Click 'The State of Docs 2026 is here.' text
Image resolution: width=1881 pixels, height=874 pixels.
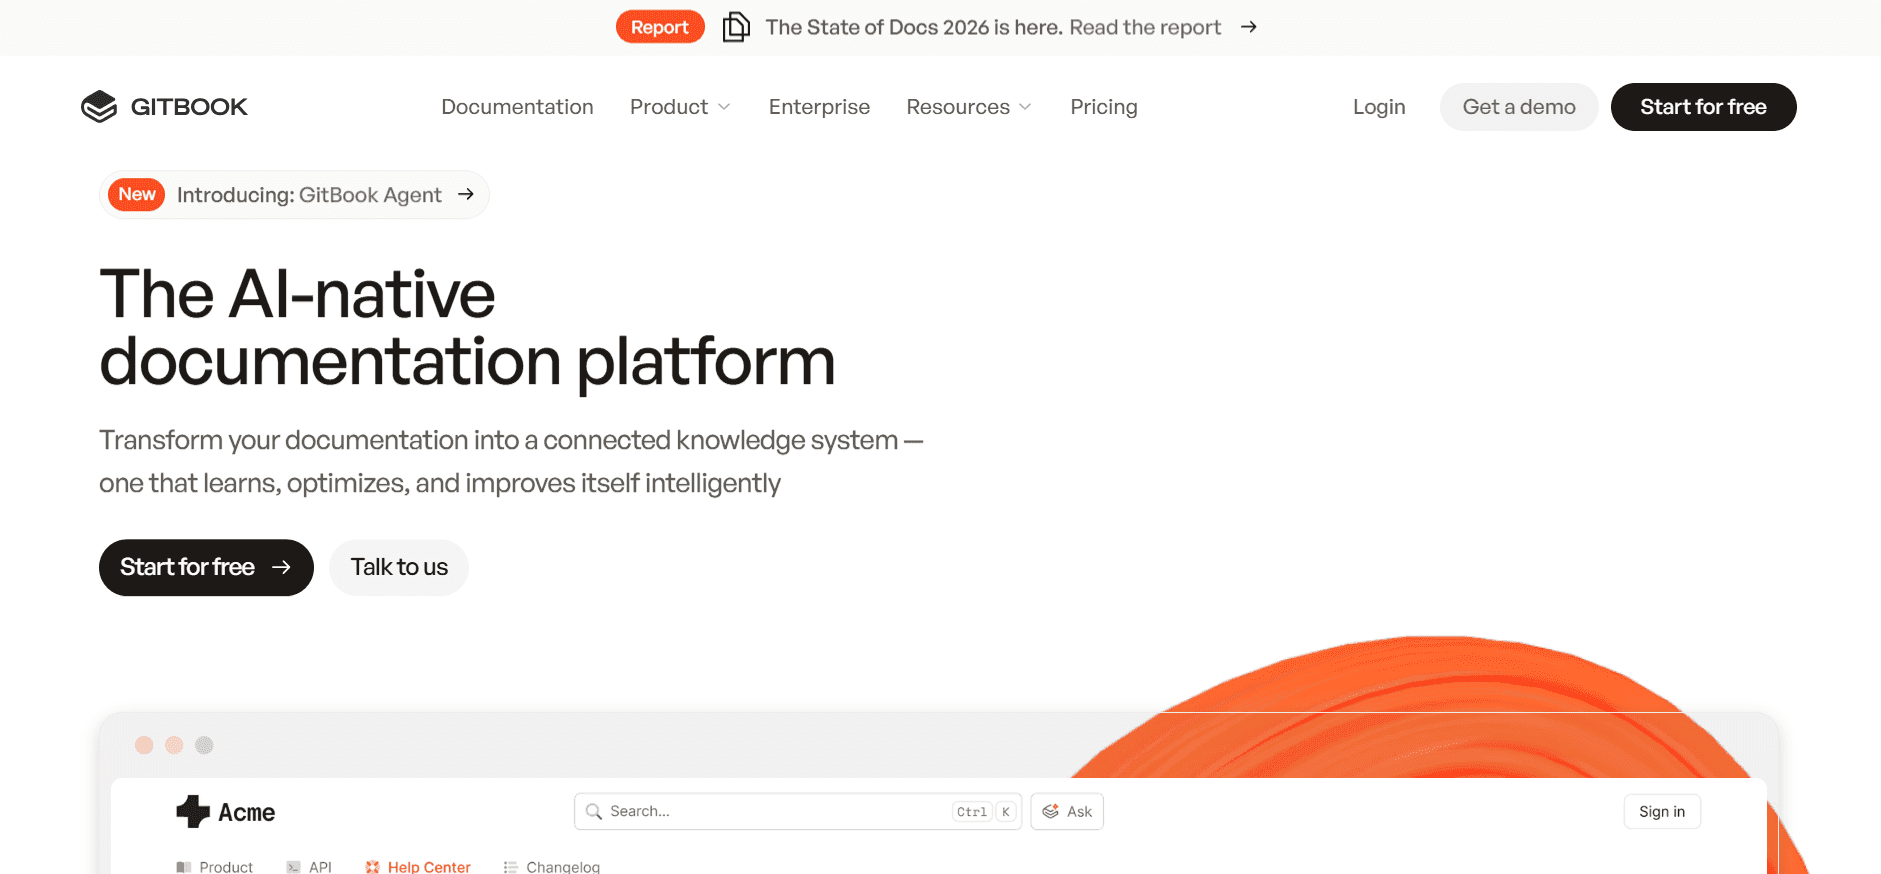[914, 27]
